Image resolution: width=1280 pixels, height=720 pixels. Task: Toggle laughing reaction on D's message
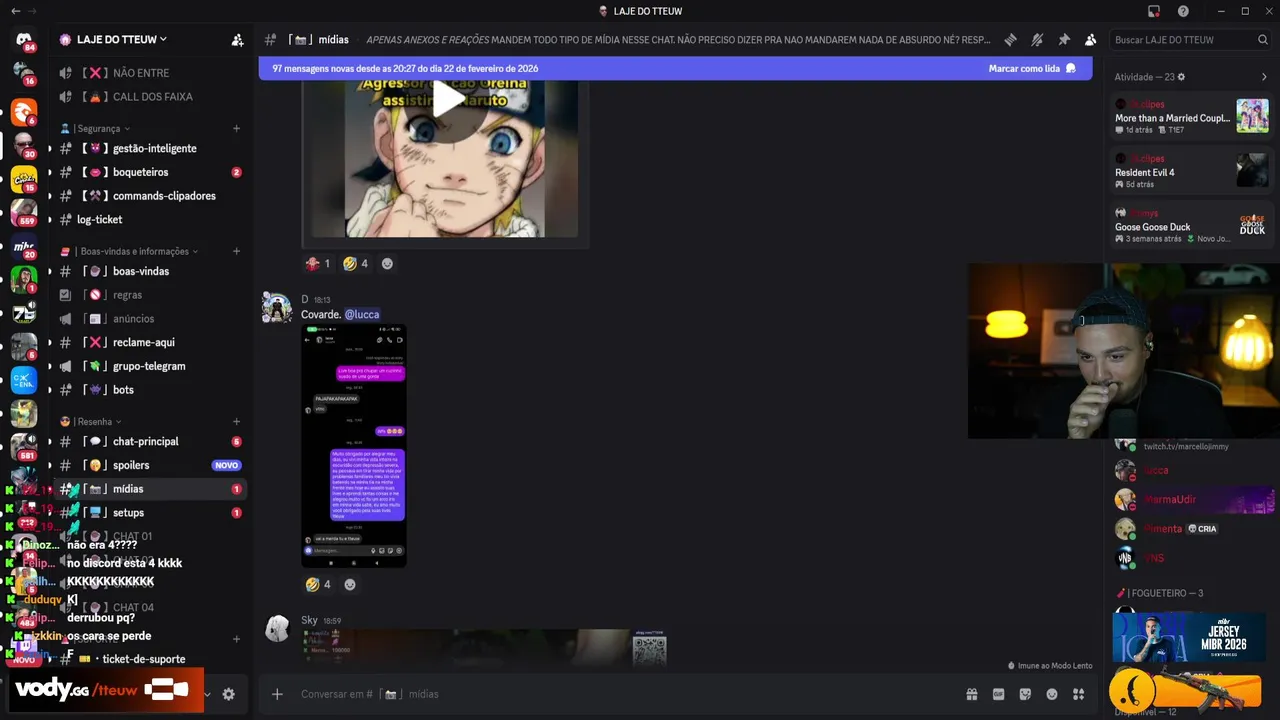[x=318, y=584]
